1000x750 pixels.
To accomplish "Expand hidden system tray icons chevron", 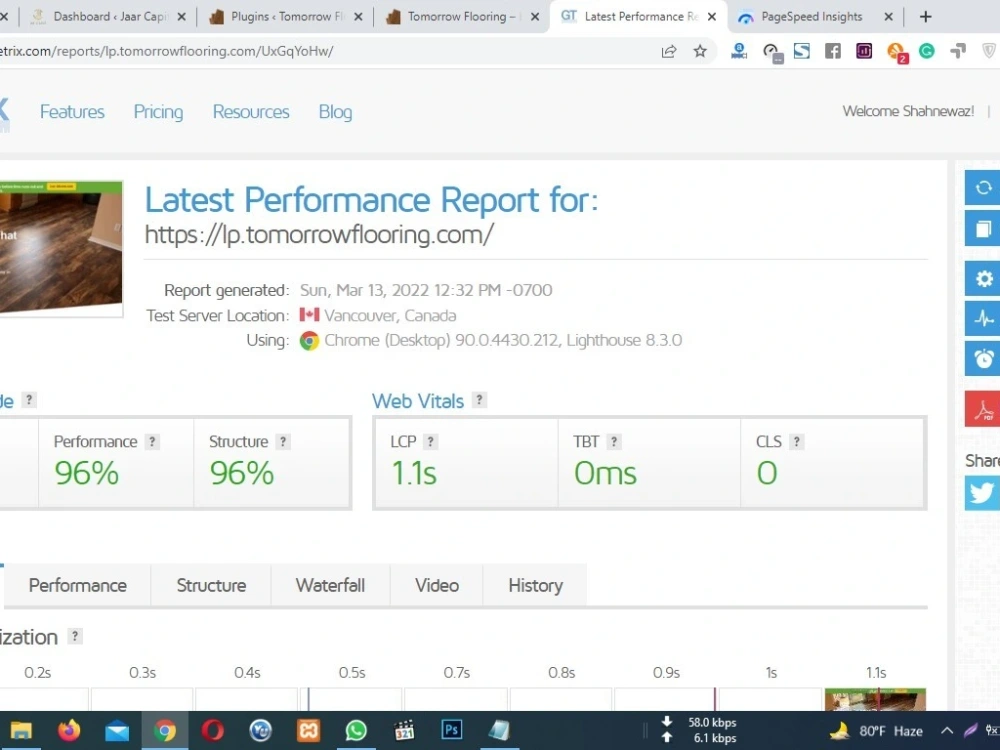I will pos(947,731).
